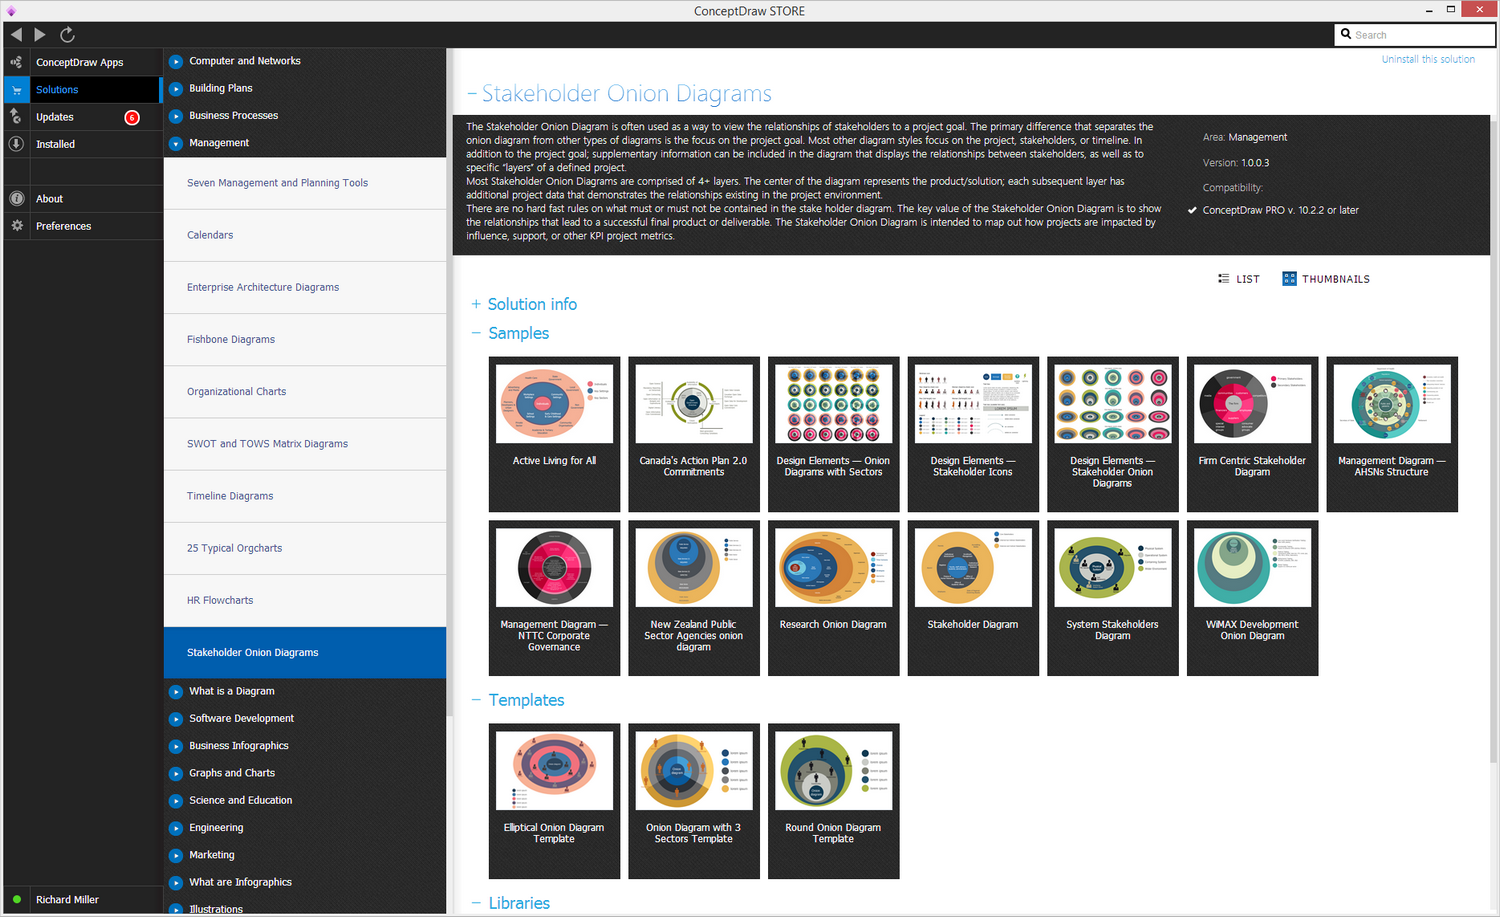Open the ConceptDraw Apps section

pos(80,62)
